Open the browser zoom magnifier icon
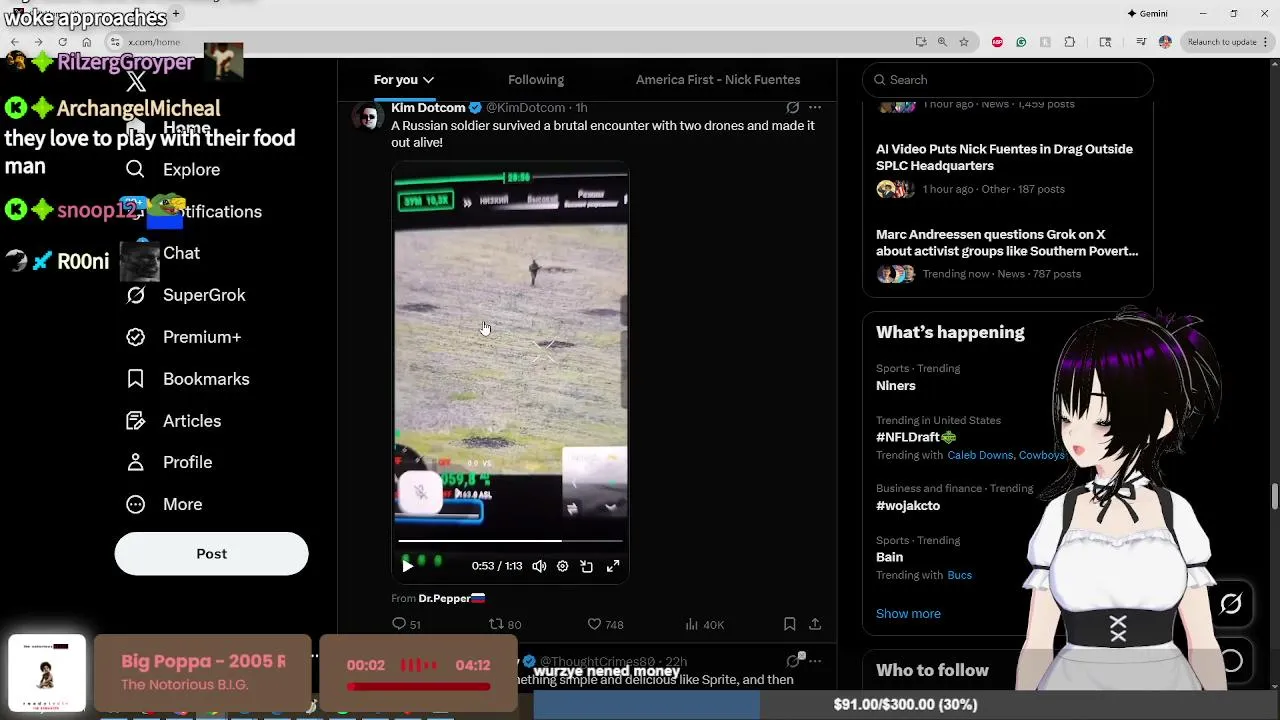Image resolution: width=1280 pixels, height=720 pixels. pos(942,42)
